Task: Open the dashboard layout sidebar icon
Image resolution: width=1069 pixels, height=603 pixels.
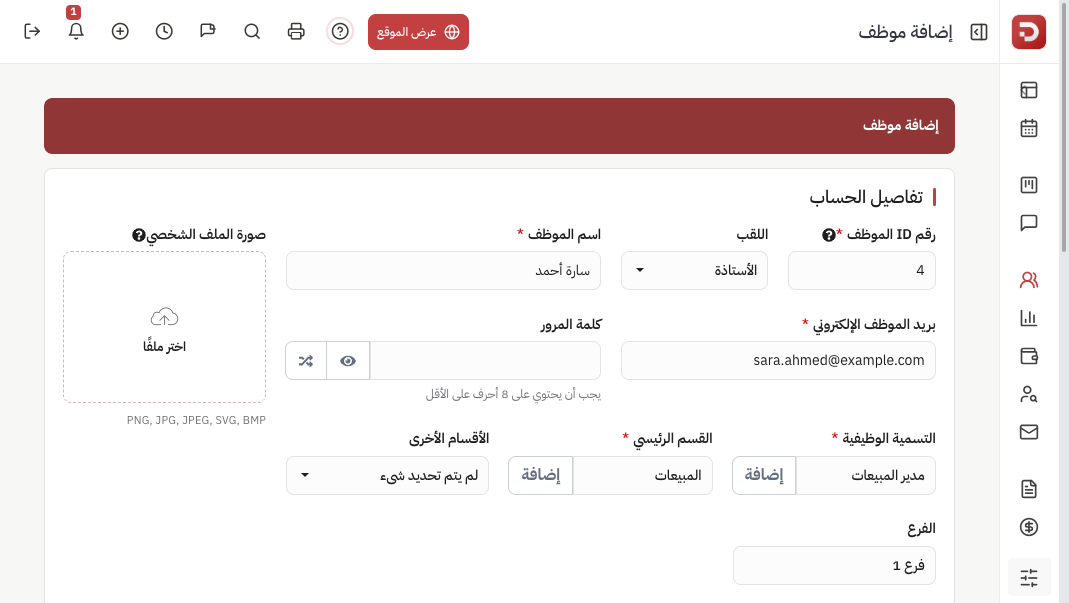Action: pyautogui.click(x=1029, y=90)
